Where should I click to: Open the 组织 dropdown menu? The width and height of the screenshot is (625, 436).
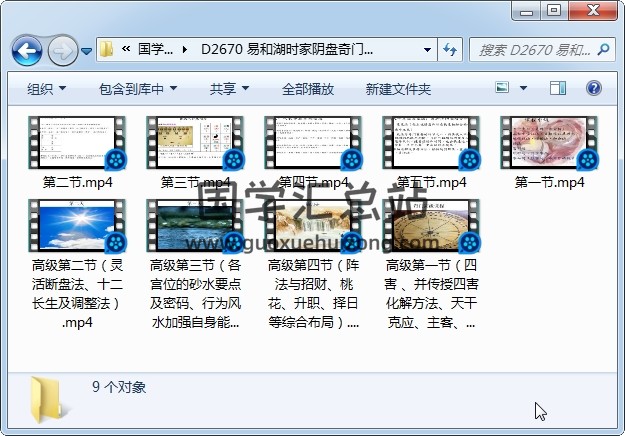46,89
